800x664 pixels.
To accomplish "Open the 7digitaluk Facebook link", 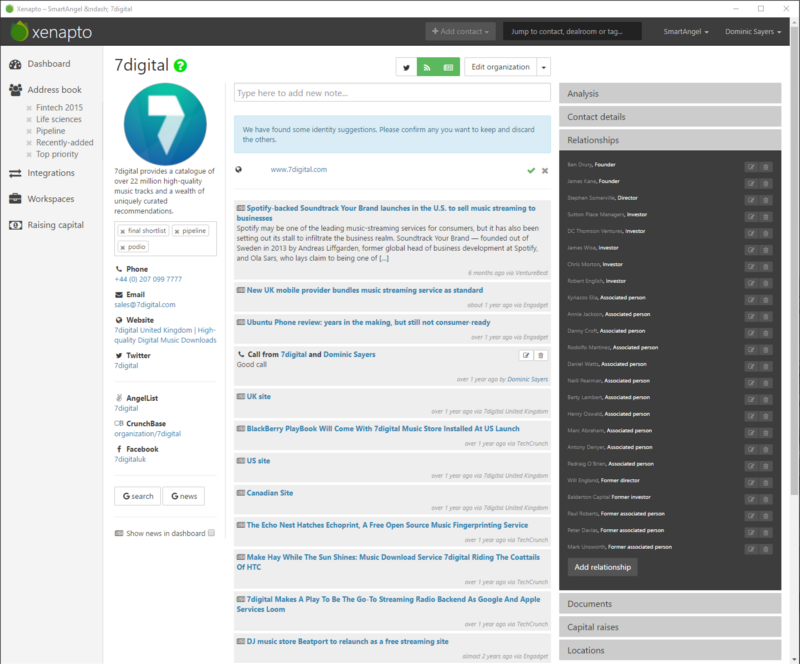I will pyautogui.click(x=130, y=459).
